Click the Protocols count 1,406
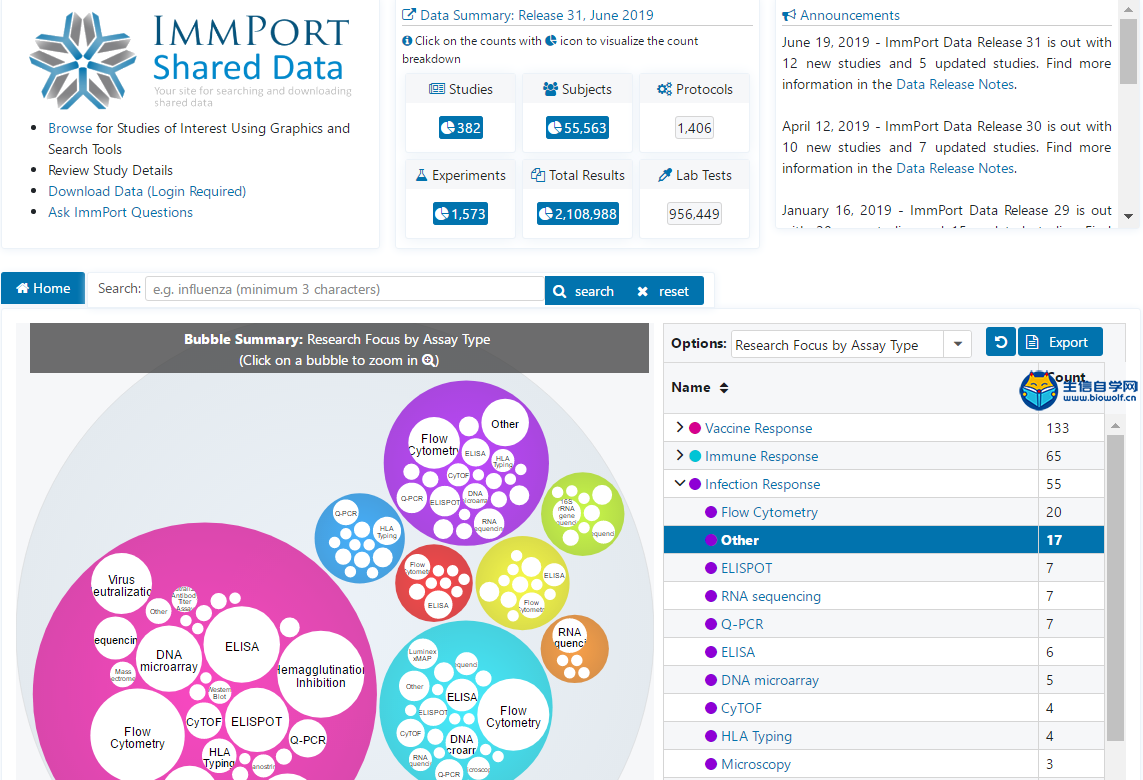Viewport: 1143px width, 780px height. pyautogui.click(x=694, y=128)
